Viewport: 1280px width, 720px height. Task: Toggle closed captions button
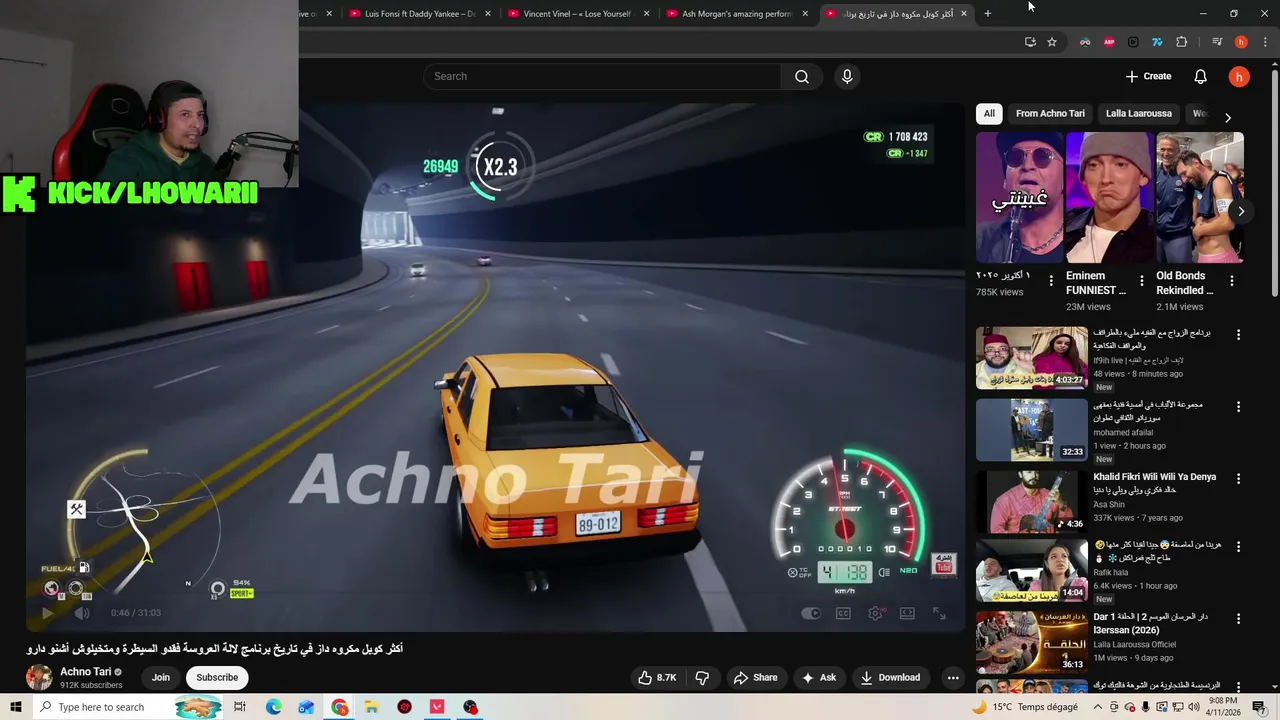click(843, 613)
